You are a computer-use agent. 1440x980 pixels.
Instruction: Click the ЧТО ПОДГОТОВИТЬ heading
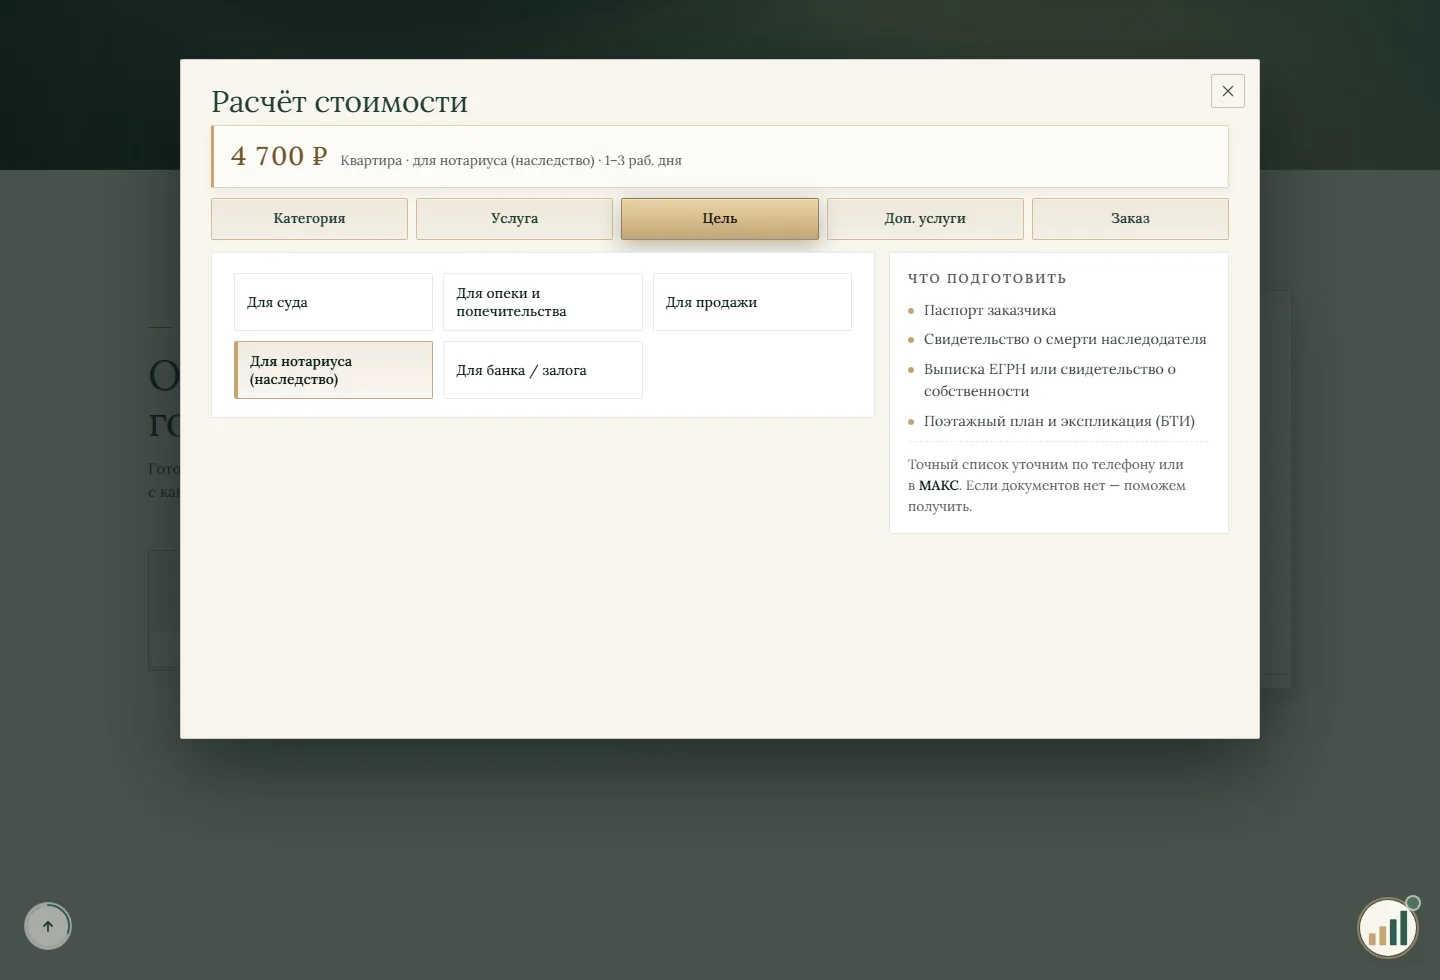coord(987,279)
